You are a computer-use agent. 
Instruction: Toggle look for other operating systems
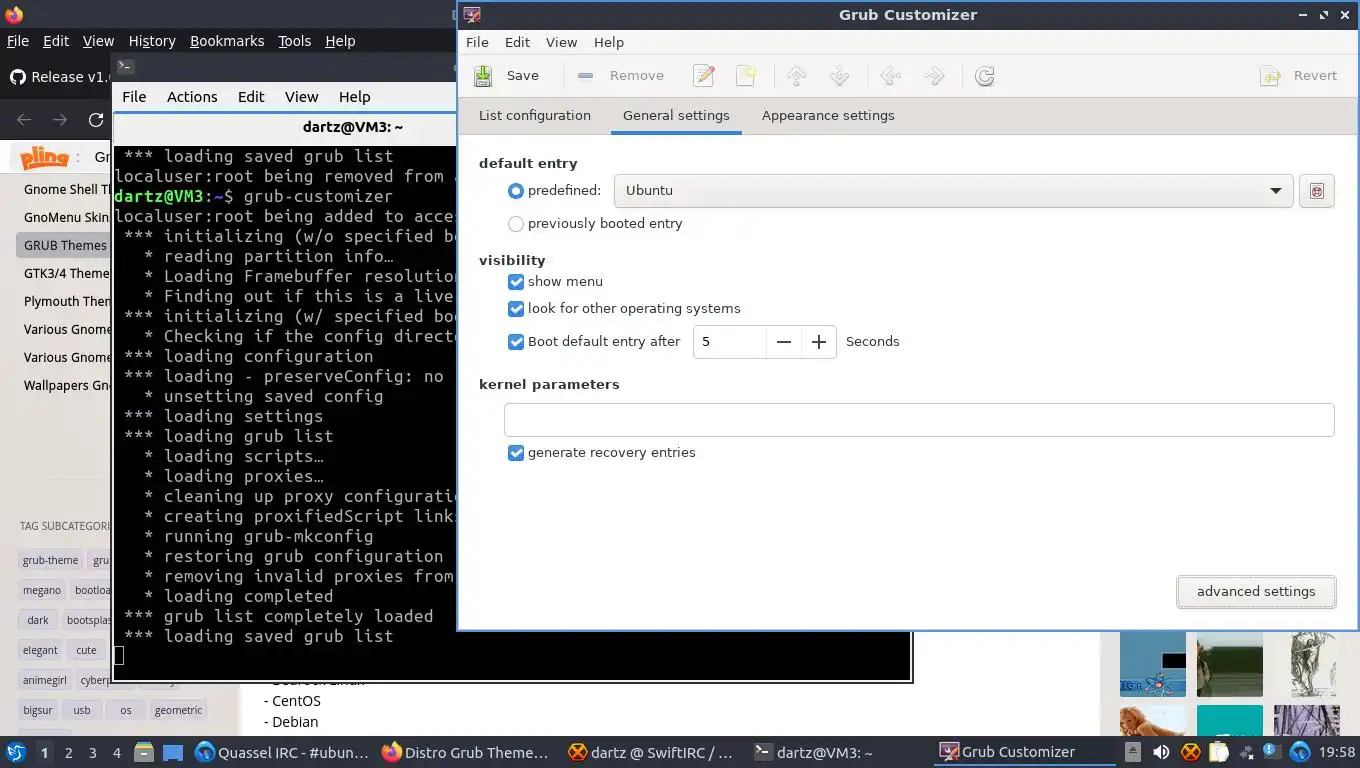tap(516, 309)
